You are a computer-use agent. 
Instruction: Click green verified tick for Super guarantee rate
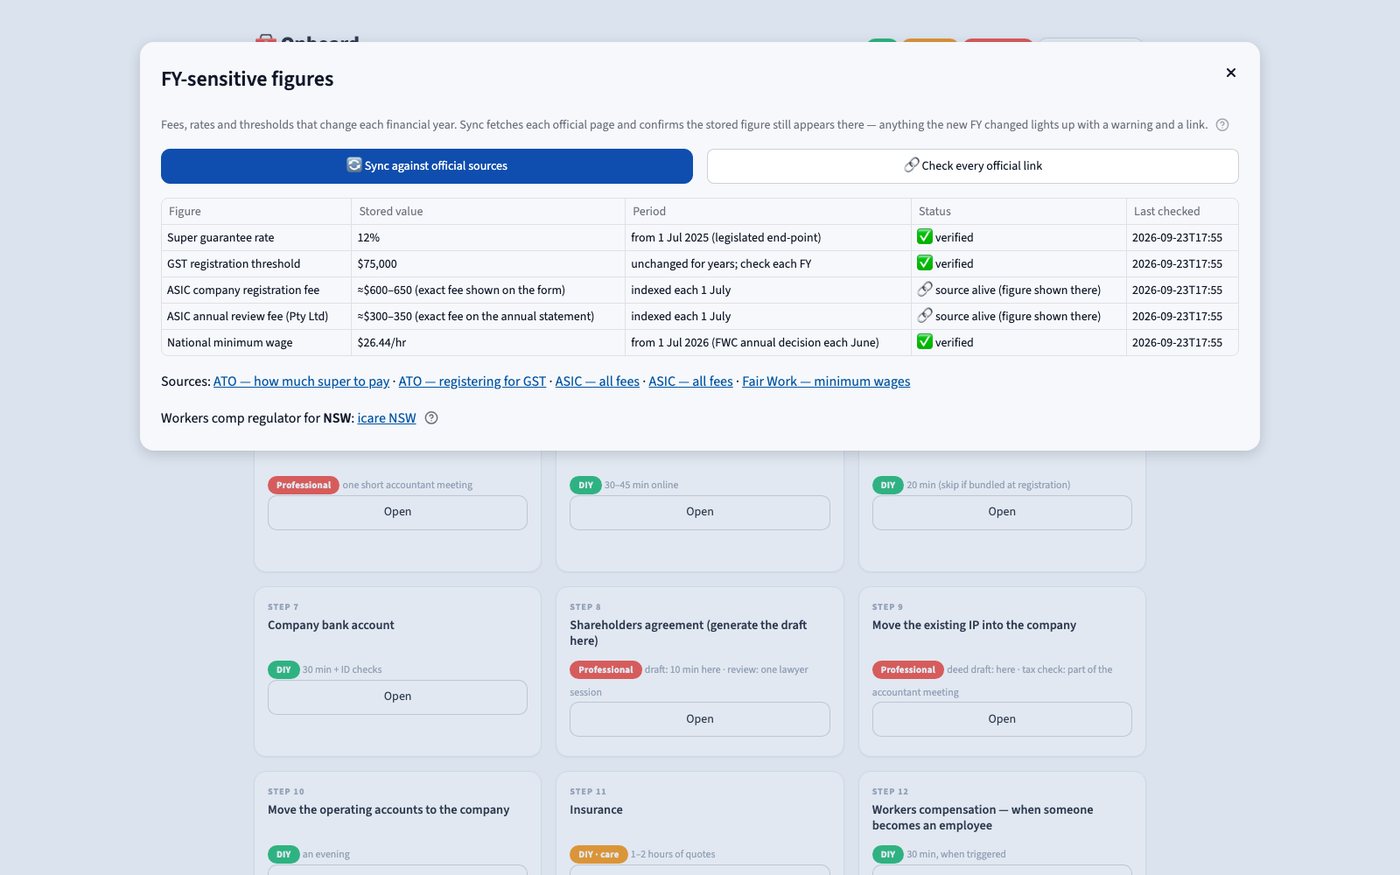pyautogui.click(x=925, y=237)
